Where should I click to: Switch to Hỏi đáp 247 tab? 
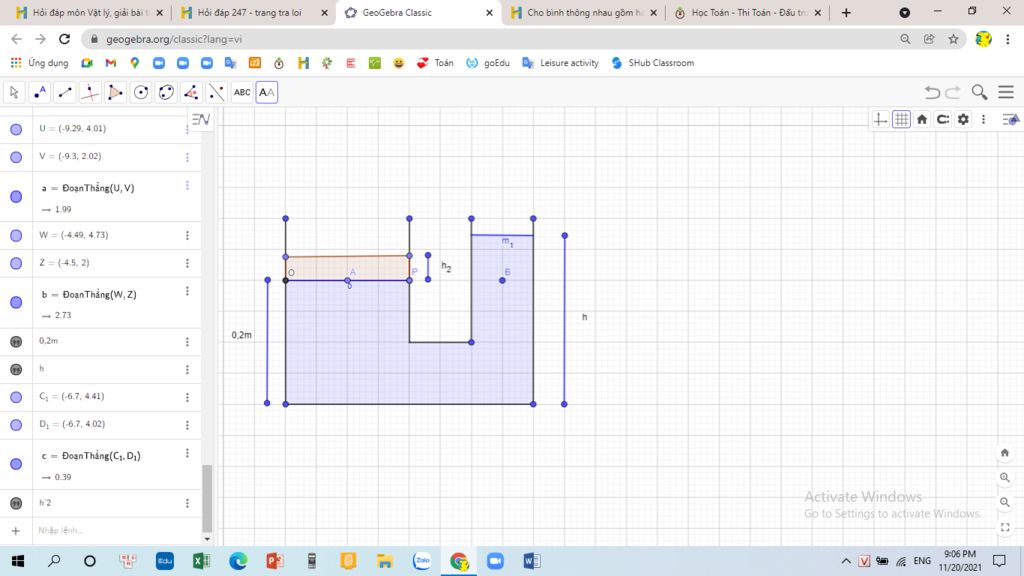pyautogui.click(x=253, y=12)
